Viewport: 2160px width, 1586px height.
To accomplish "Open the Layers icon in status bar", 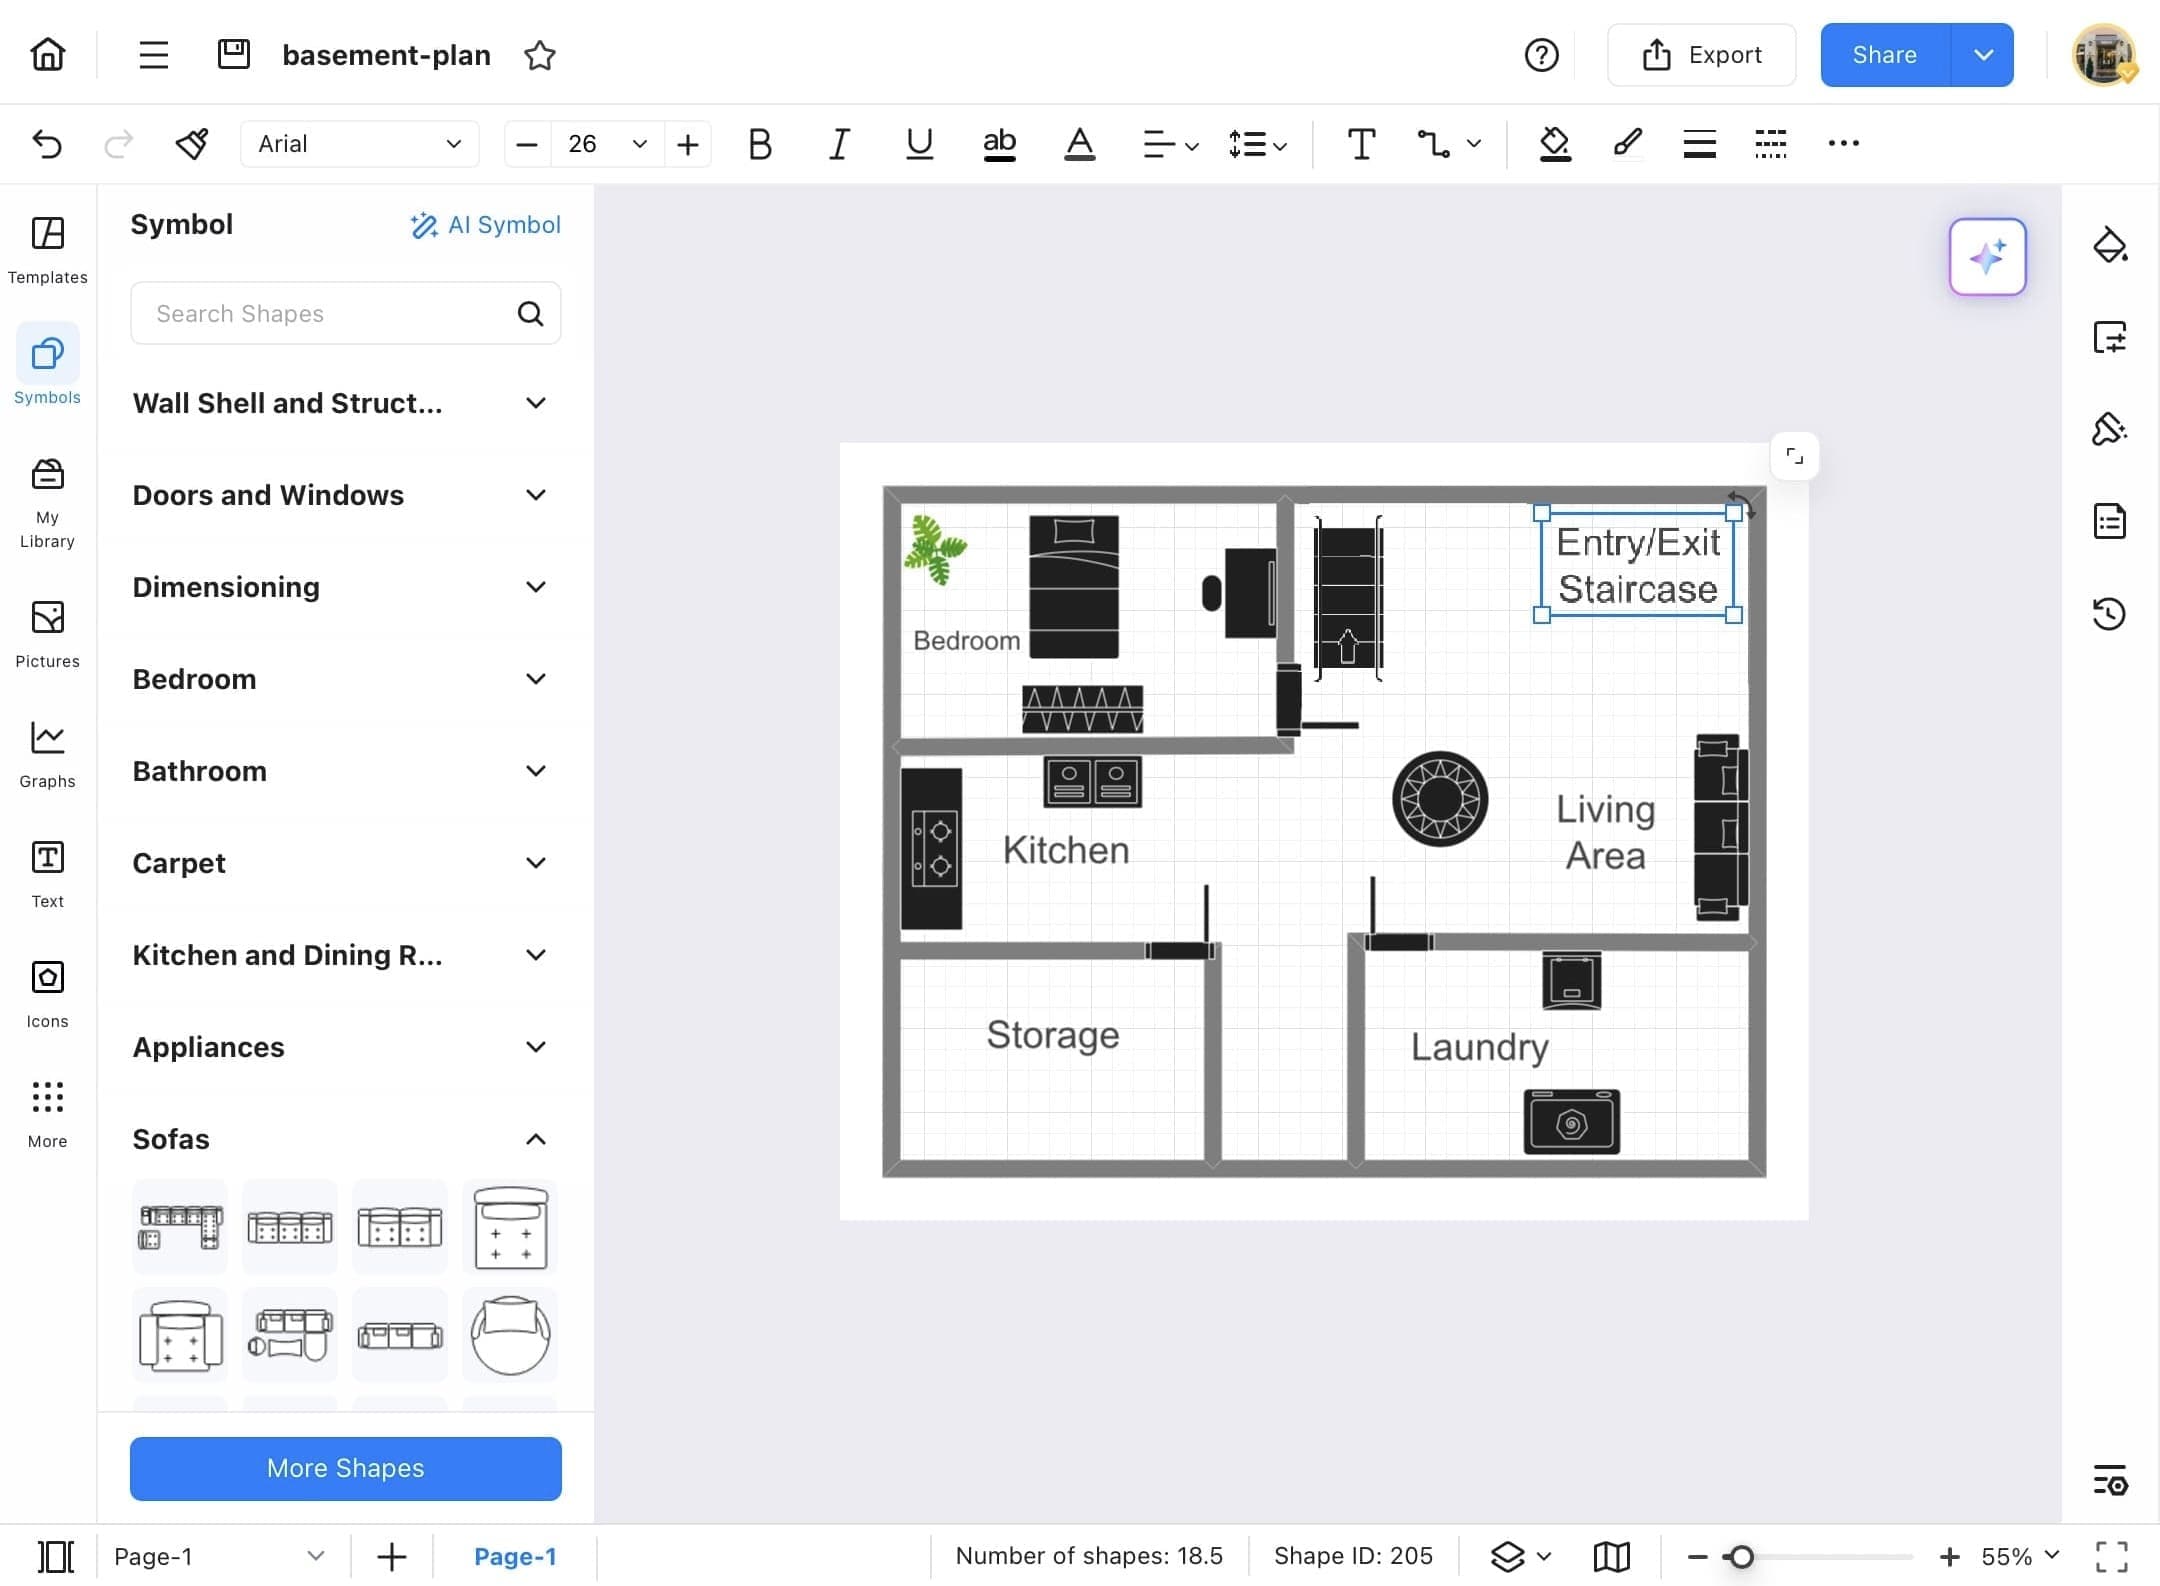I will tap(1508, 1556).
